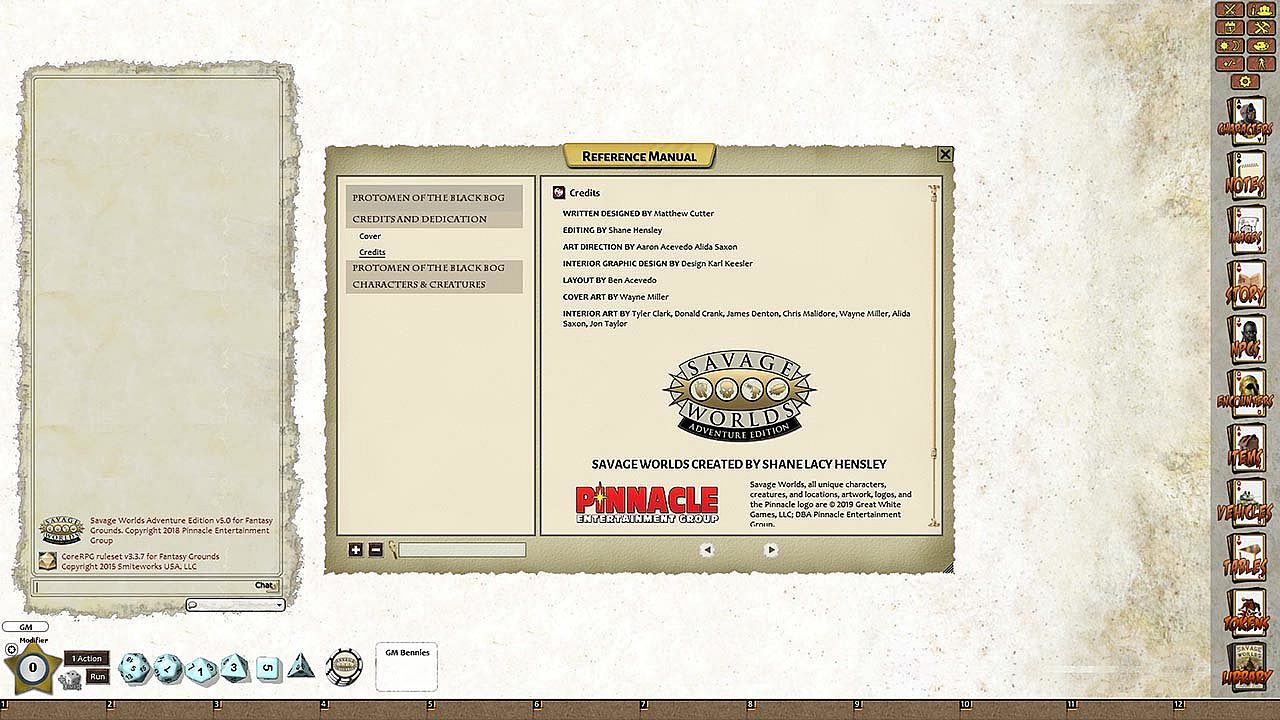
Task: Expand the Characters & Creatures section
Action: [x=434, y=284]
